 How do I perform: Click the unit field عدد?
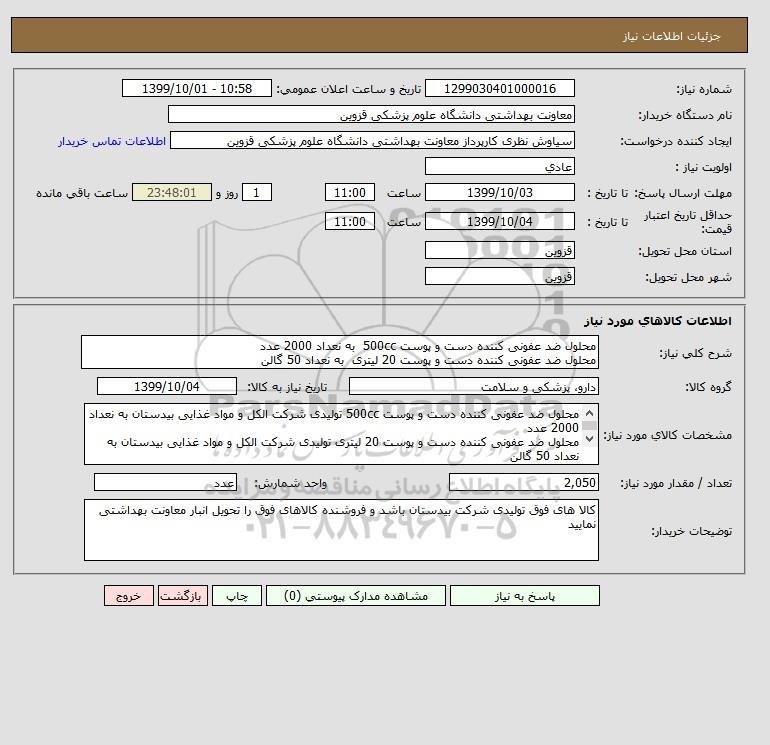click(165, 483)
